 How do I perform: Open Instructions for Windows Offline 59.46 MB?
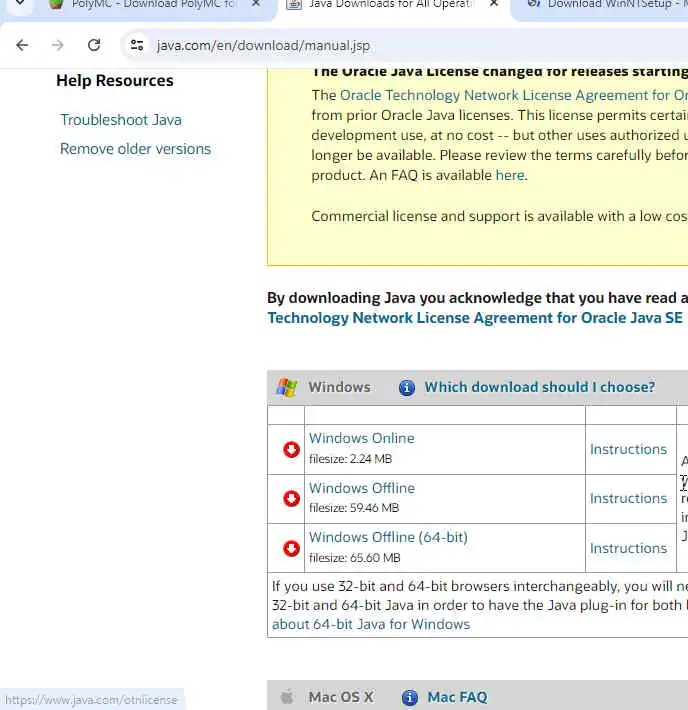[x=628, y=498]
